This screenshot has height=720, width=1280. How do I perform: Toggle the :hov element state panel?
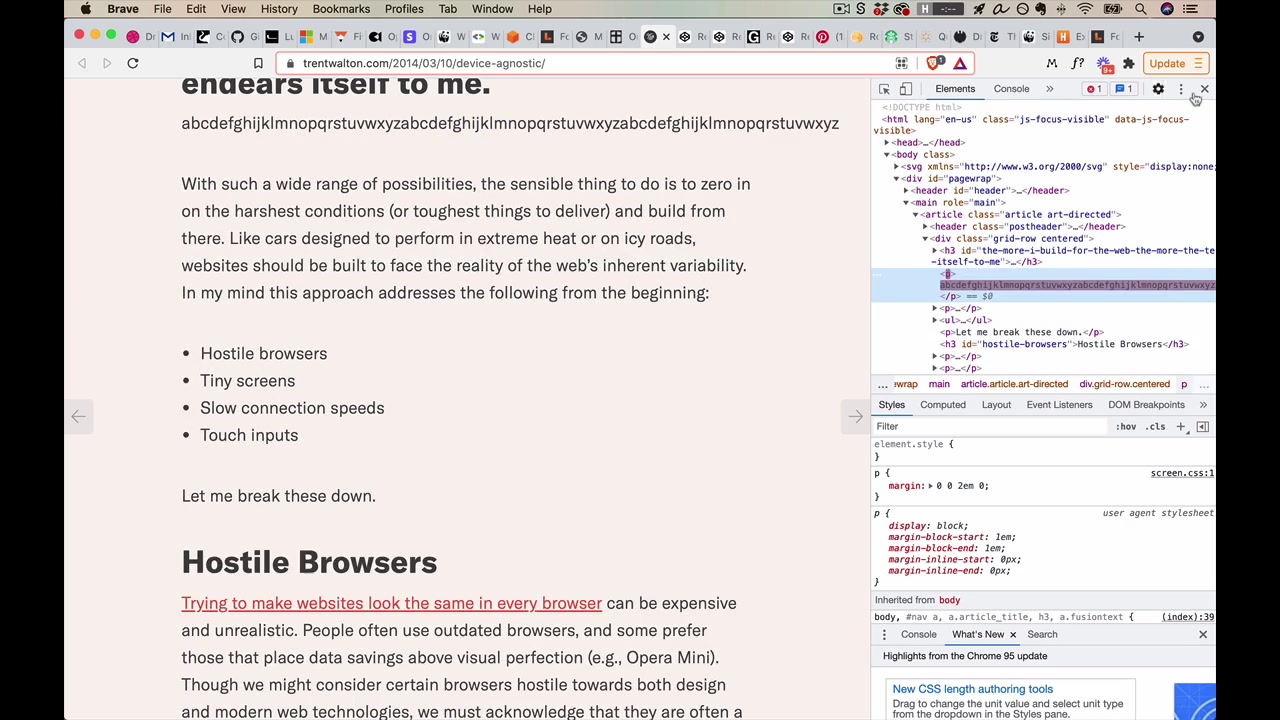(1126, 427)
